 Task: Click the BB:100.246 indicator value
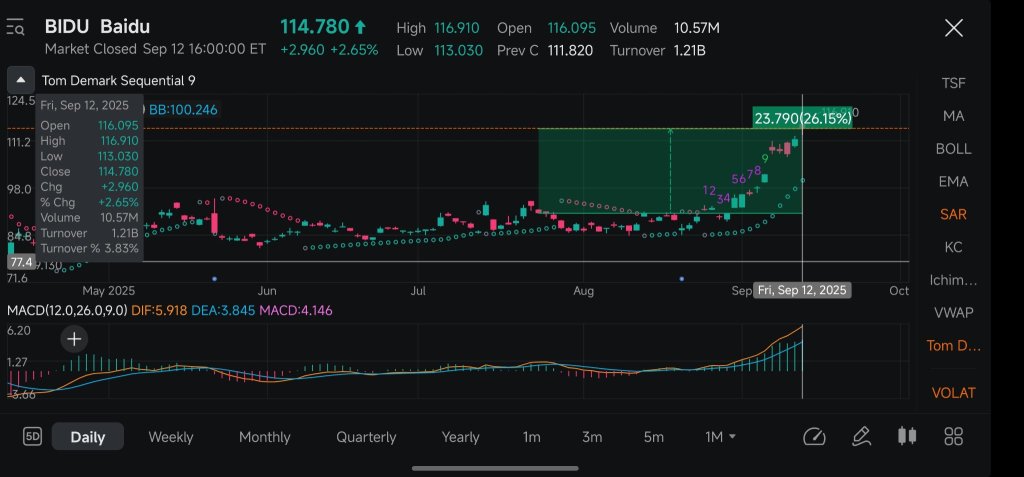click(x=183, y=110)
